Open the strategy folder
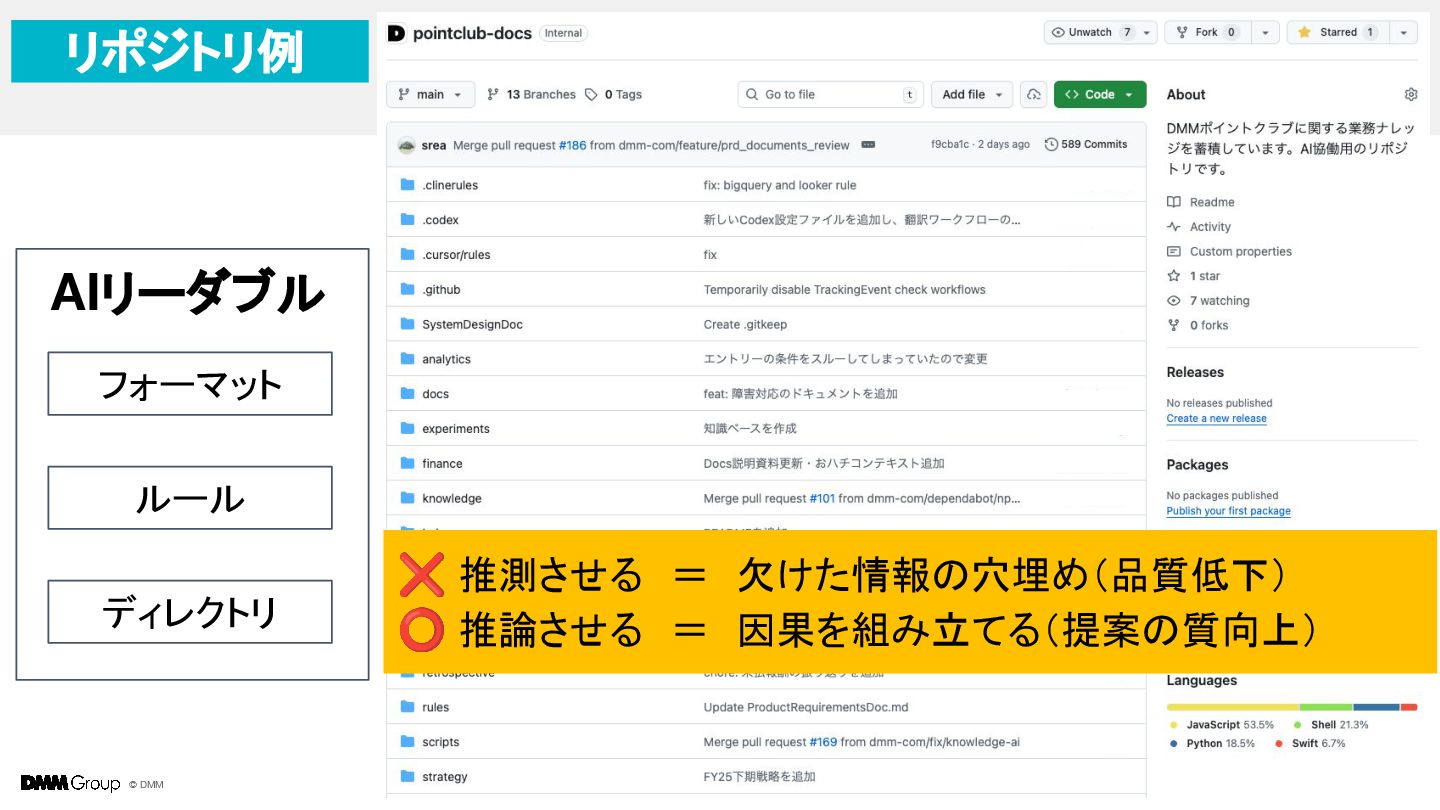The width and height of the screenshot is (1440, 810). [x=445, y=777]
